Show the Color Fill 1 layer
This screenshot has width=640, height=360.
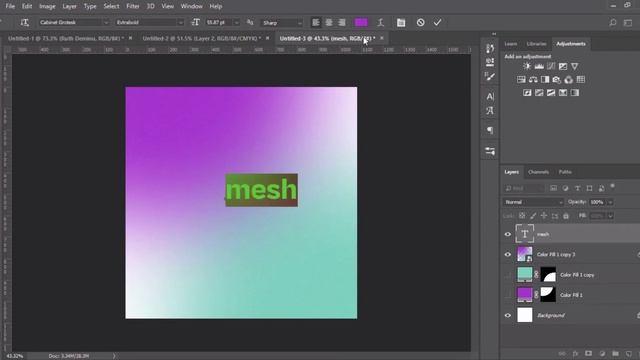tap(508, 295)
